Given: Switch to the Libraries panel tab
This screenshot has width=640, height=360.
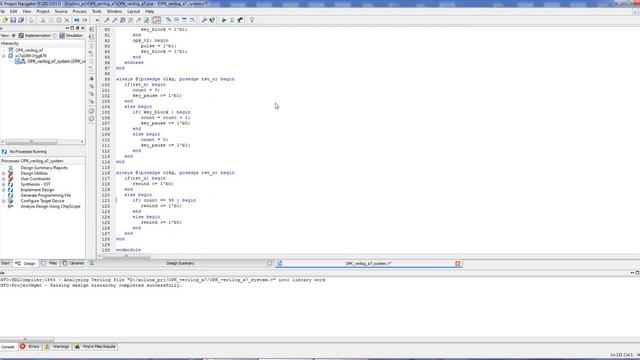Looking at the screenshot, I should (x=73, y=263).
